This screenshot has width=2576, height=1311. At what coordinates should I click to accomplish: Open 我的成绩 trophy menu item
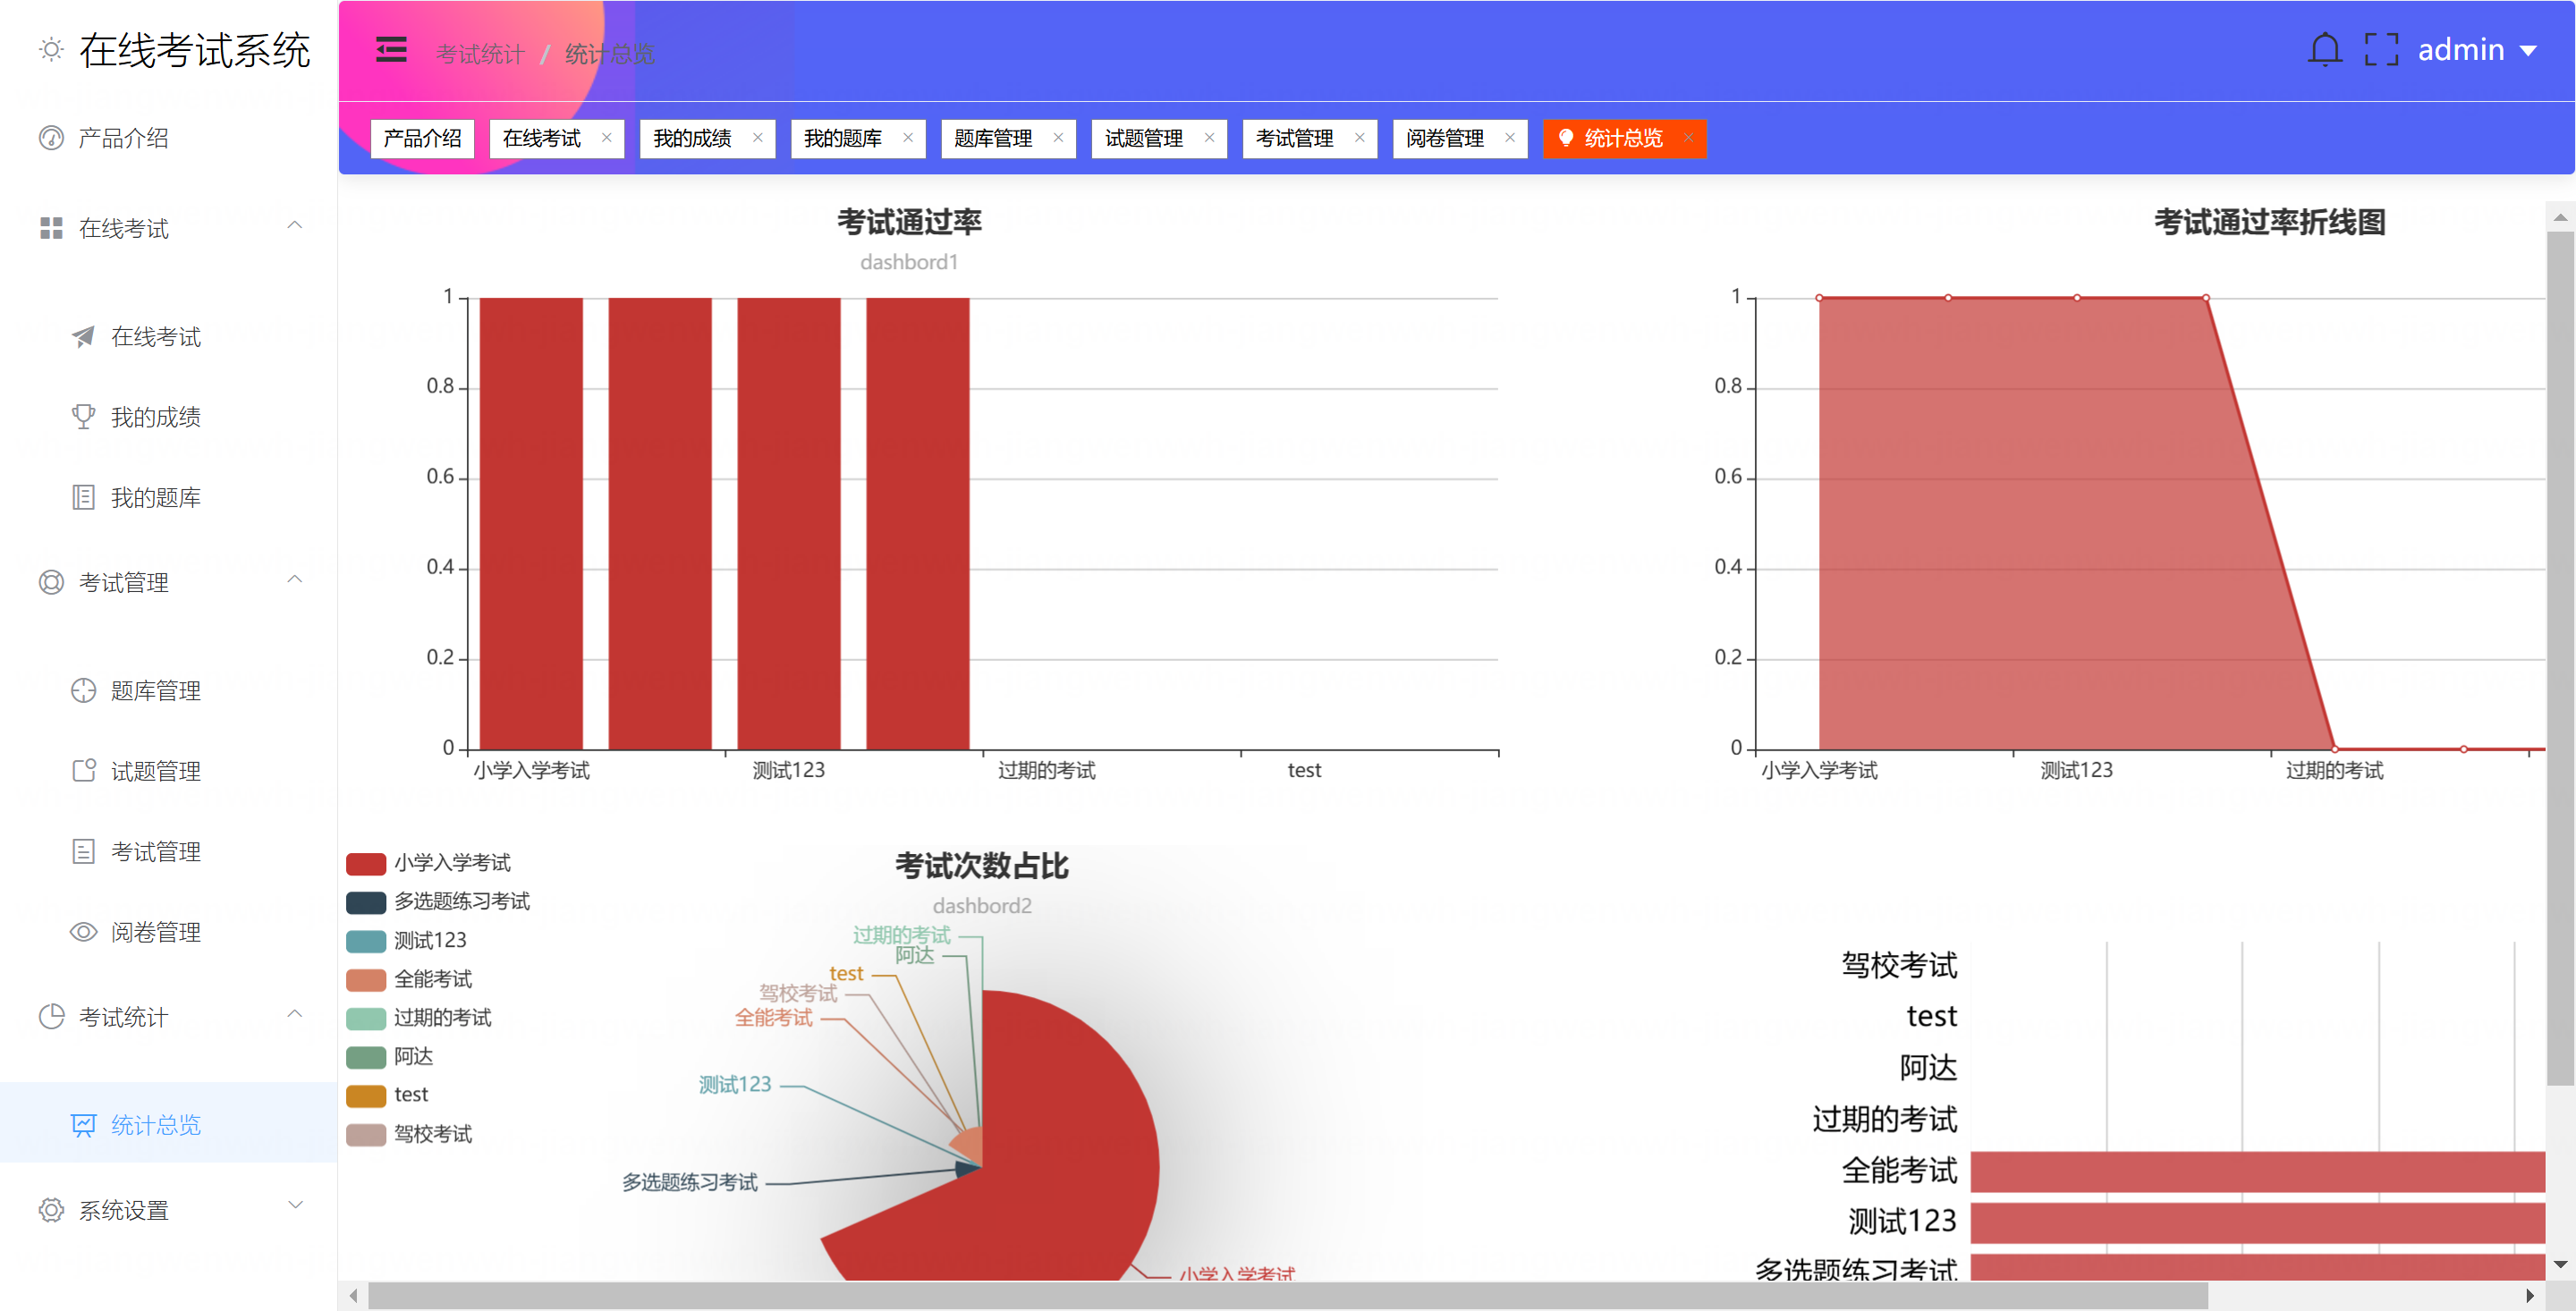[x=155, y=417]
